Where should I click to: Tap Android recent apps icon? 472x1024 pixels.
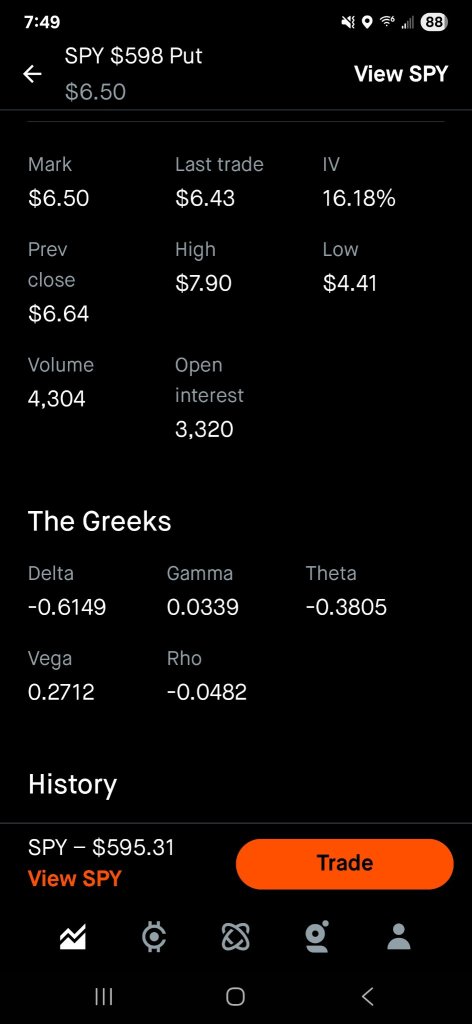104,996
